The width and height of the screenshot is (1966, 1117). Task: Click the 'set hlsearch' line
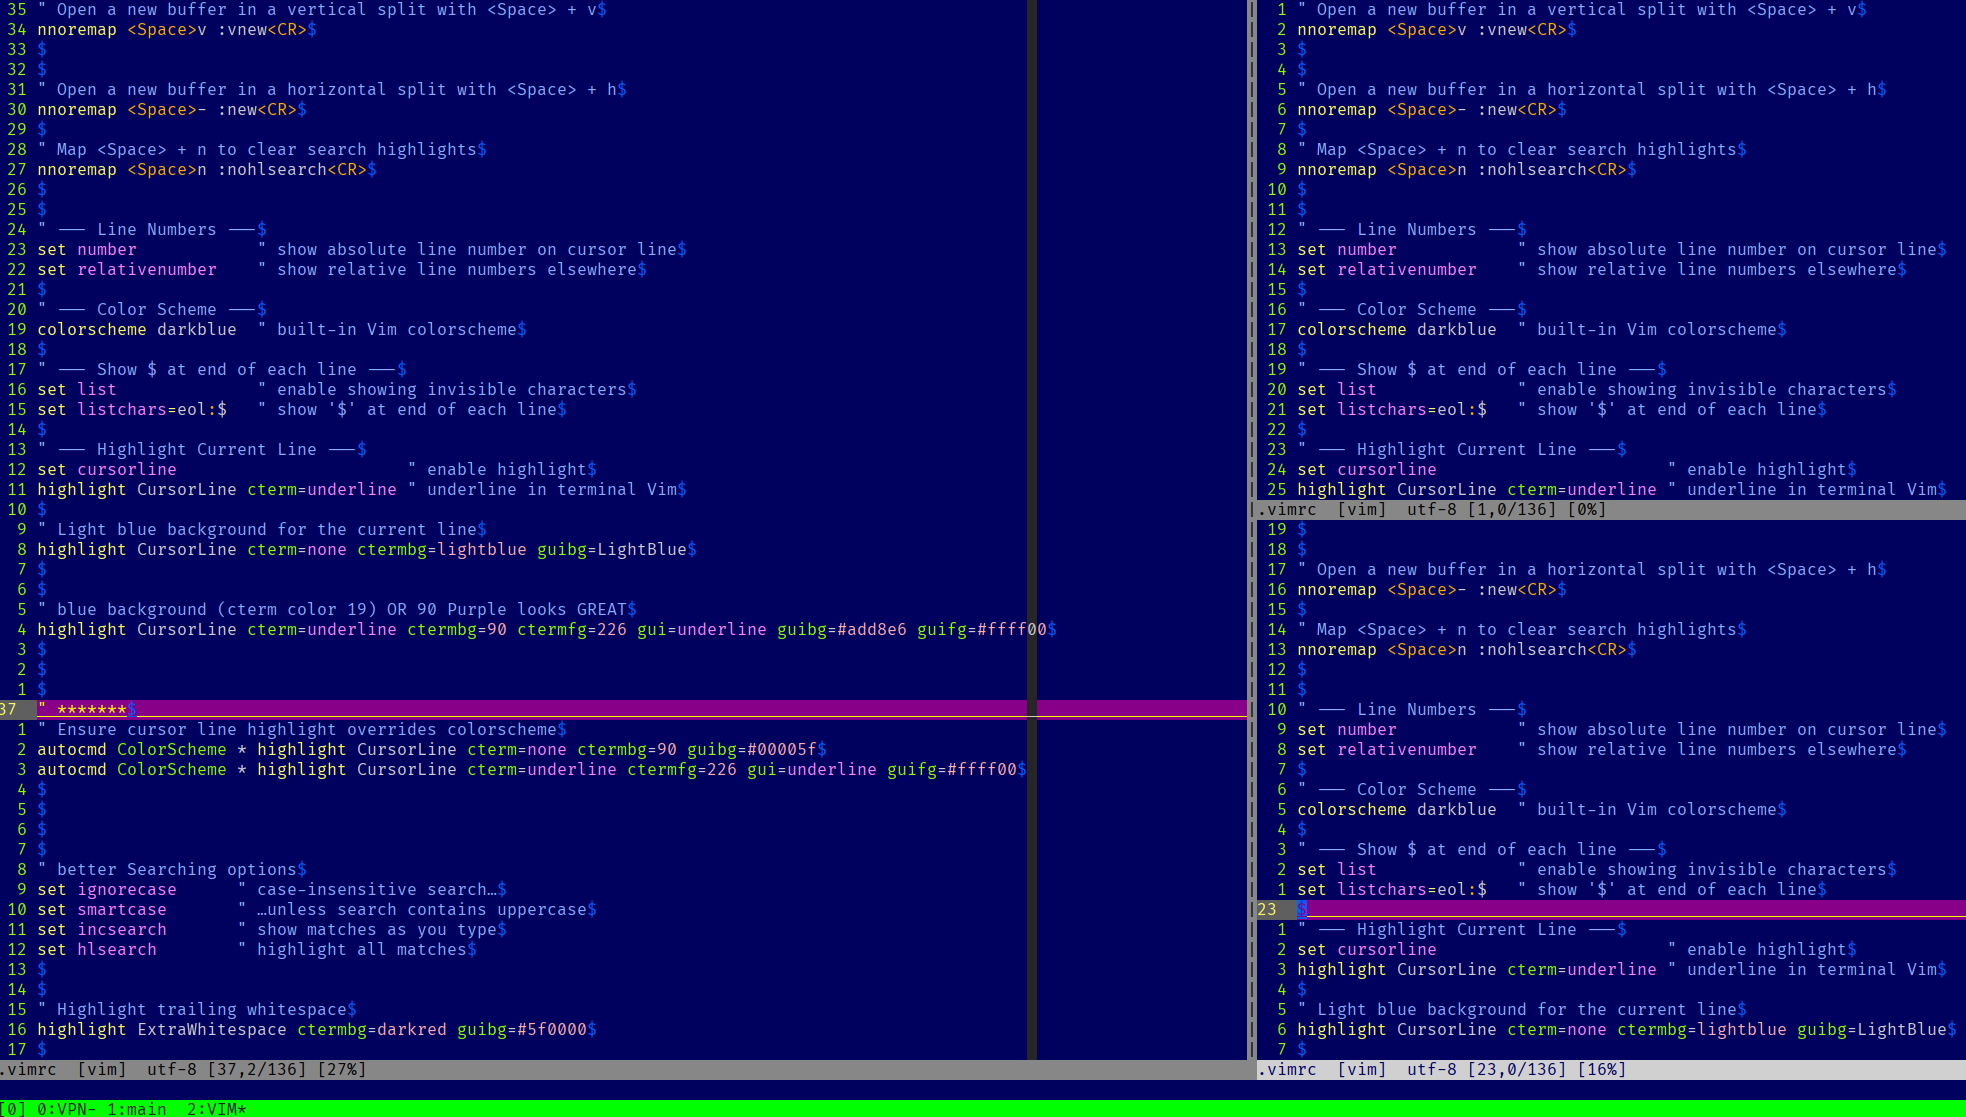(97, 949)
